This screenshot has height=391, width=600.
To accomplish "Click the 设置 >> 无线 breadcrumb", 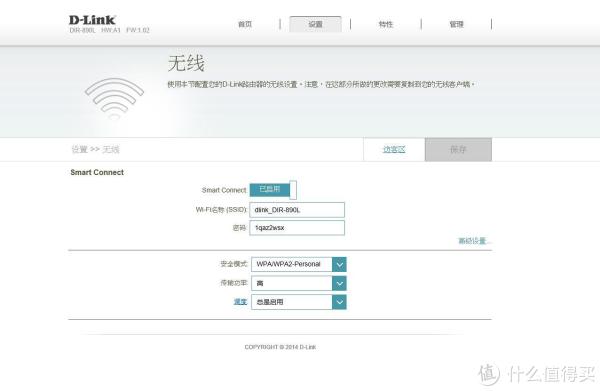I will (95, 149).
